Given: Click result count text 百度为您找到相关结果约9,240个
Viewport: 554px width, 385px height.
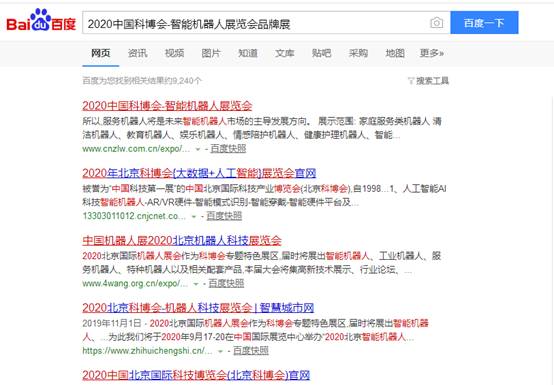Looking at the screenshot, I should pyautogui.click(x=142, y=81).
